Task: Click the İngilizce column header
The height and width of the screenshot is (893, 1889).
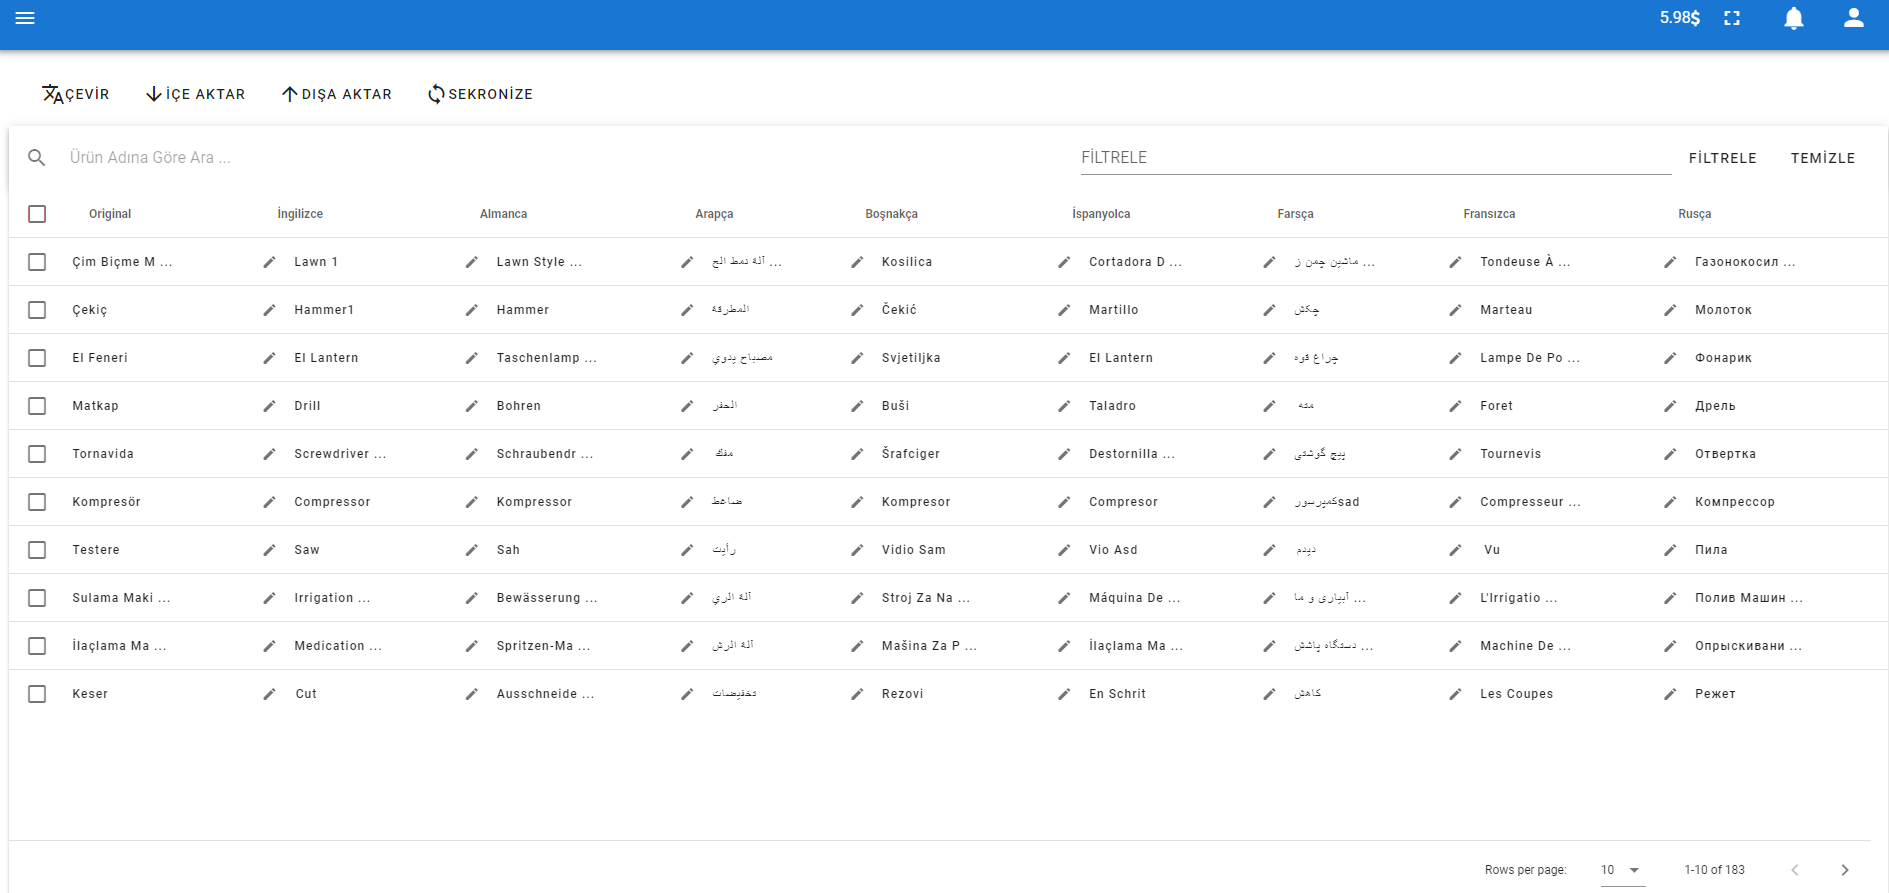Action: point(300,214)
